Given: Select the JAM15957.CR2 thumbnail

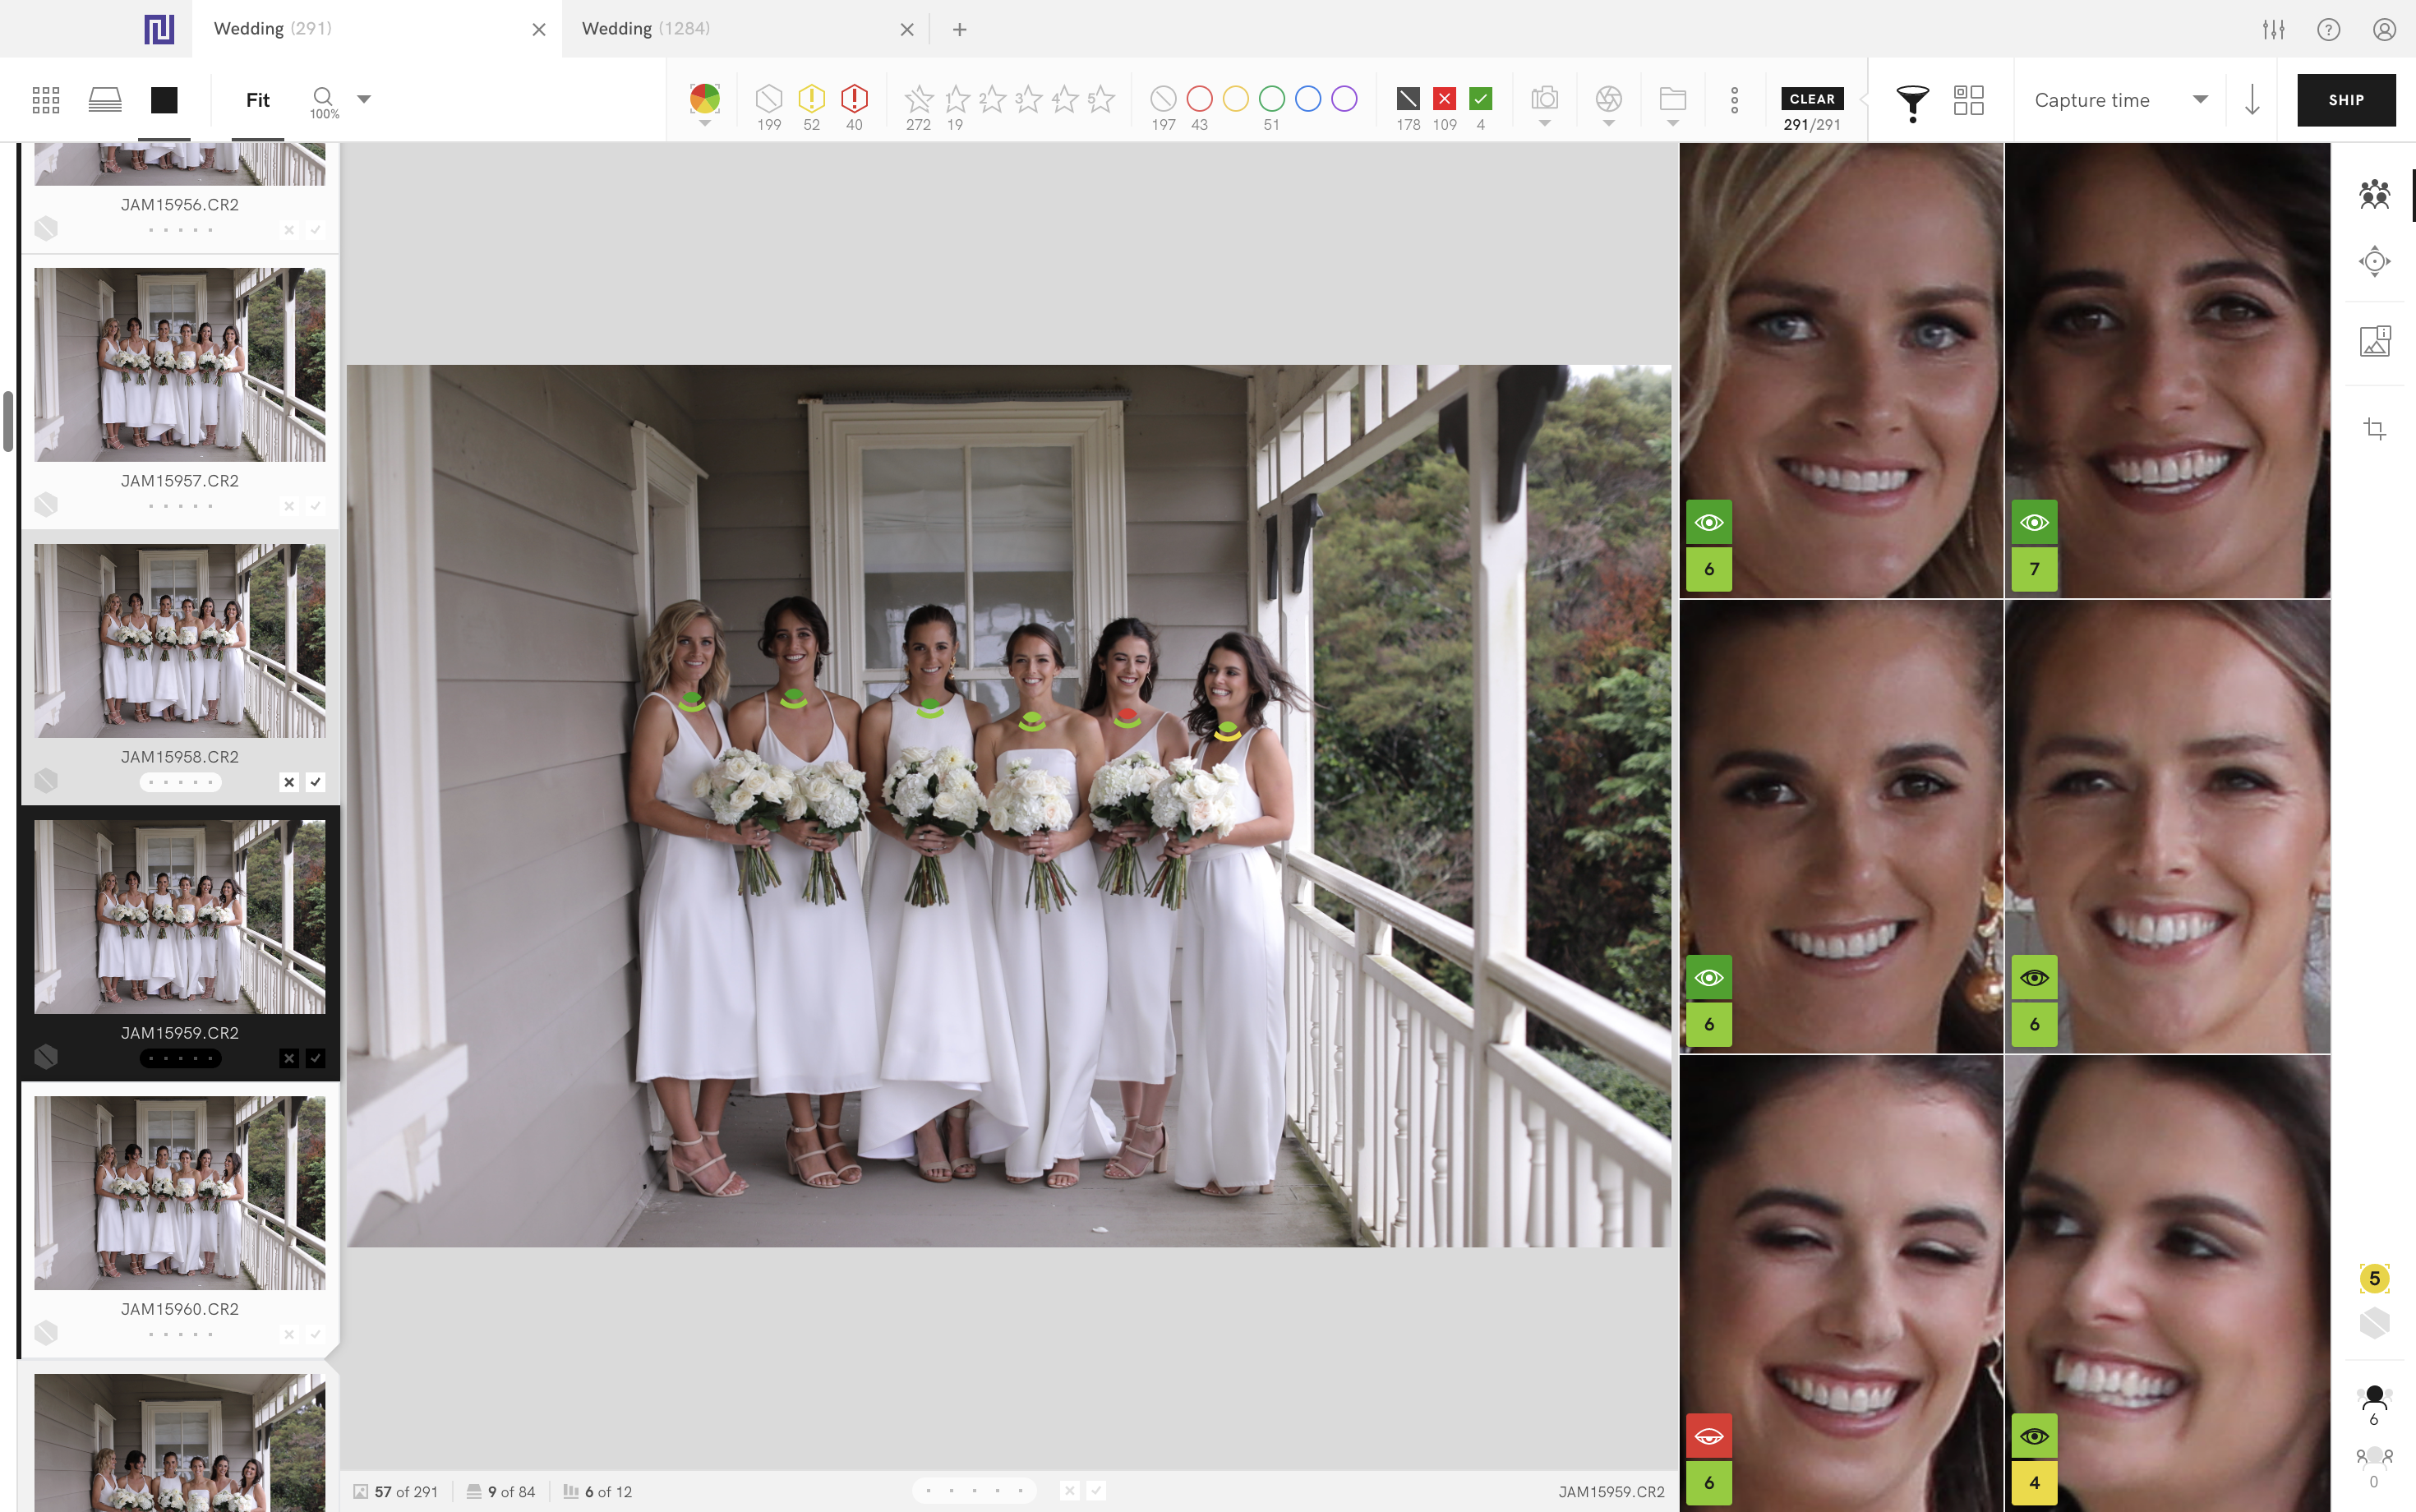Looking at the screenshot, I should (x=180, y=365).
